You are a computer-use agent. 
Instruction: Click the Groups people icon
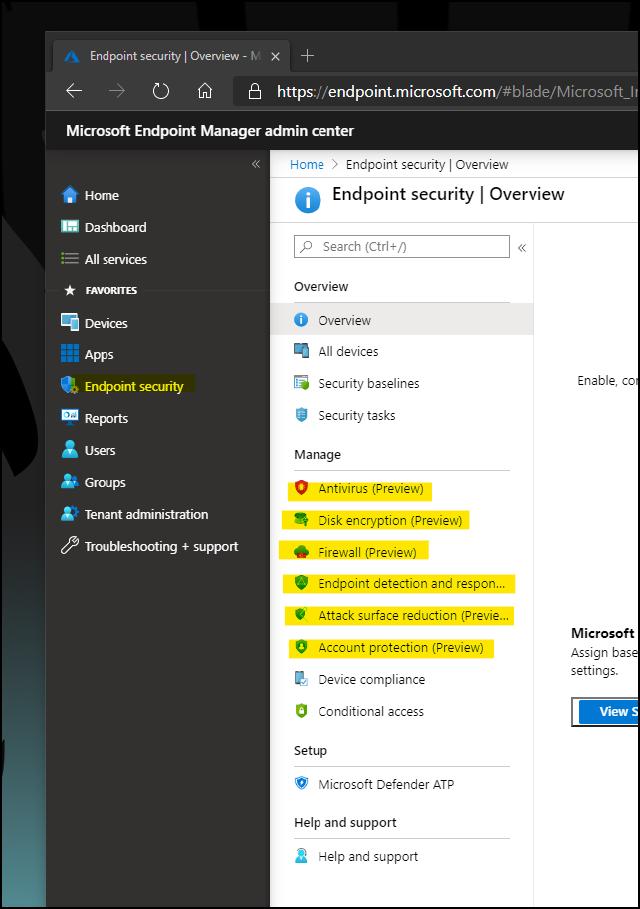[70, 481]
